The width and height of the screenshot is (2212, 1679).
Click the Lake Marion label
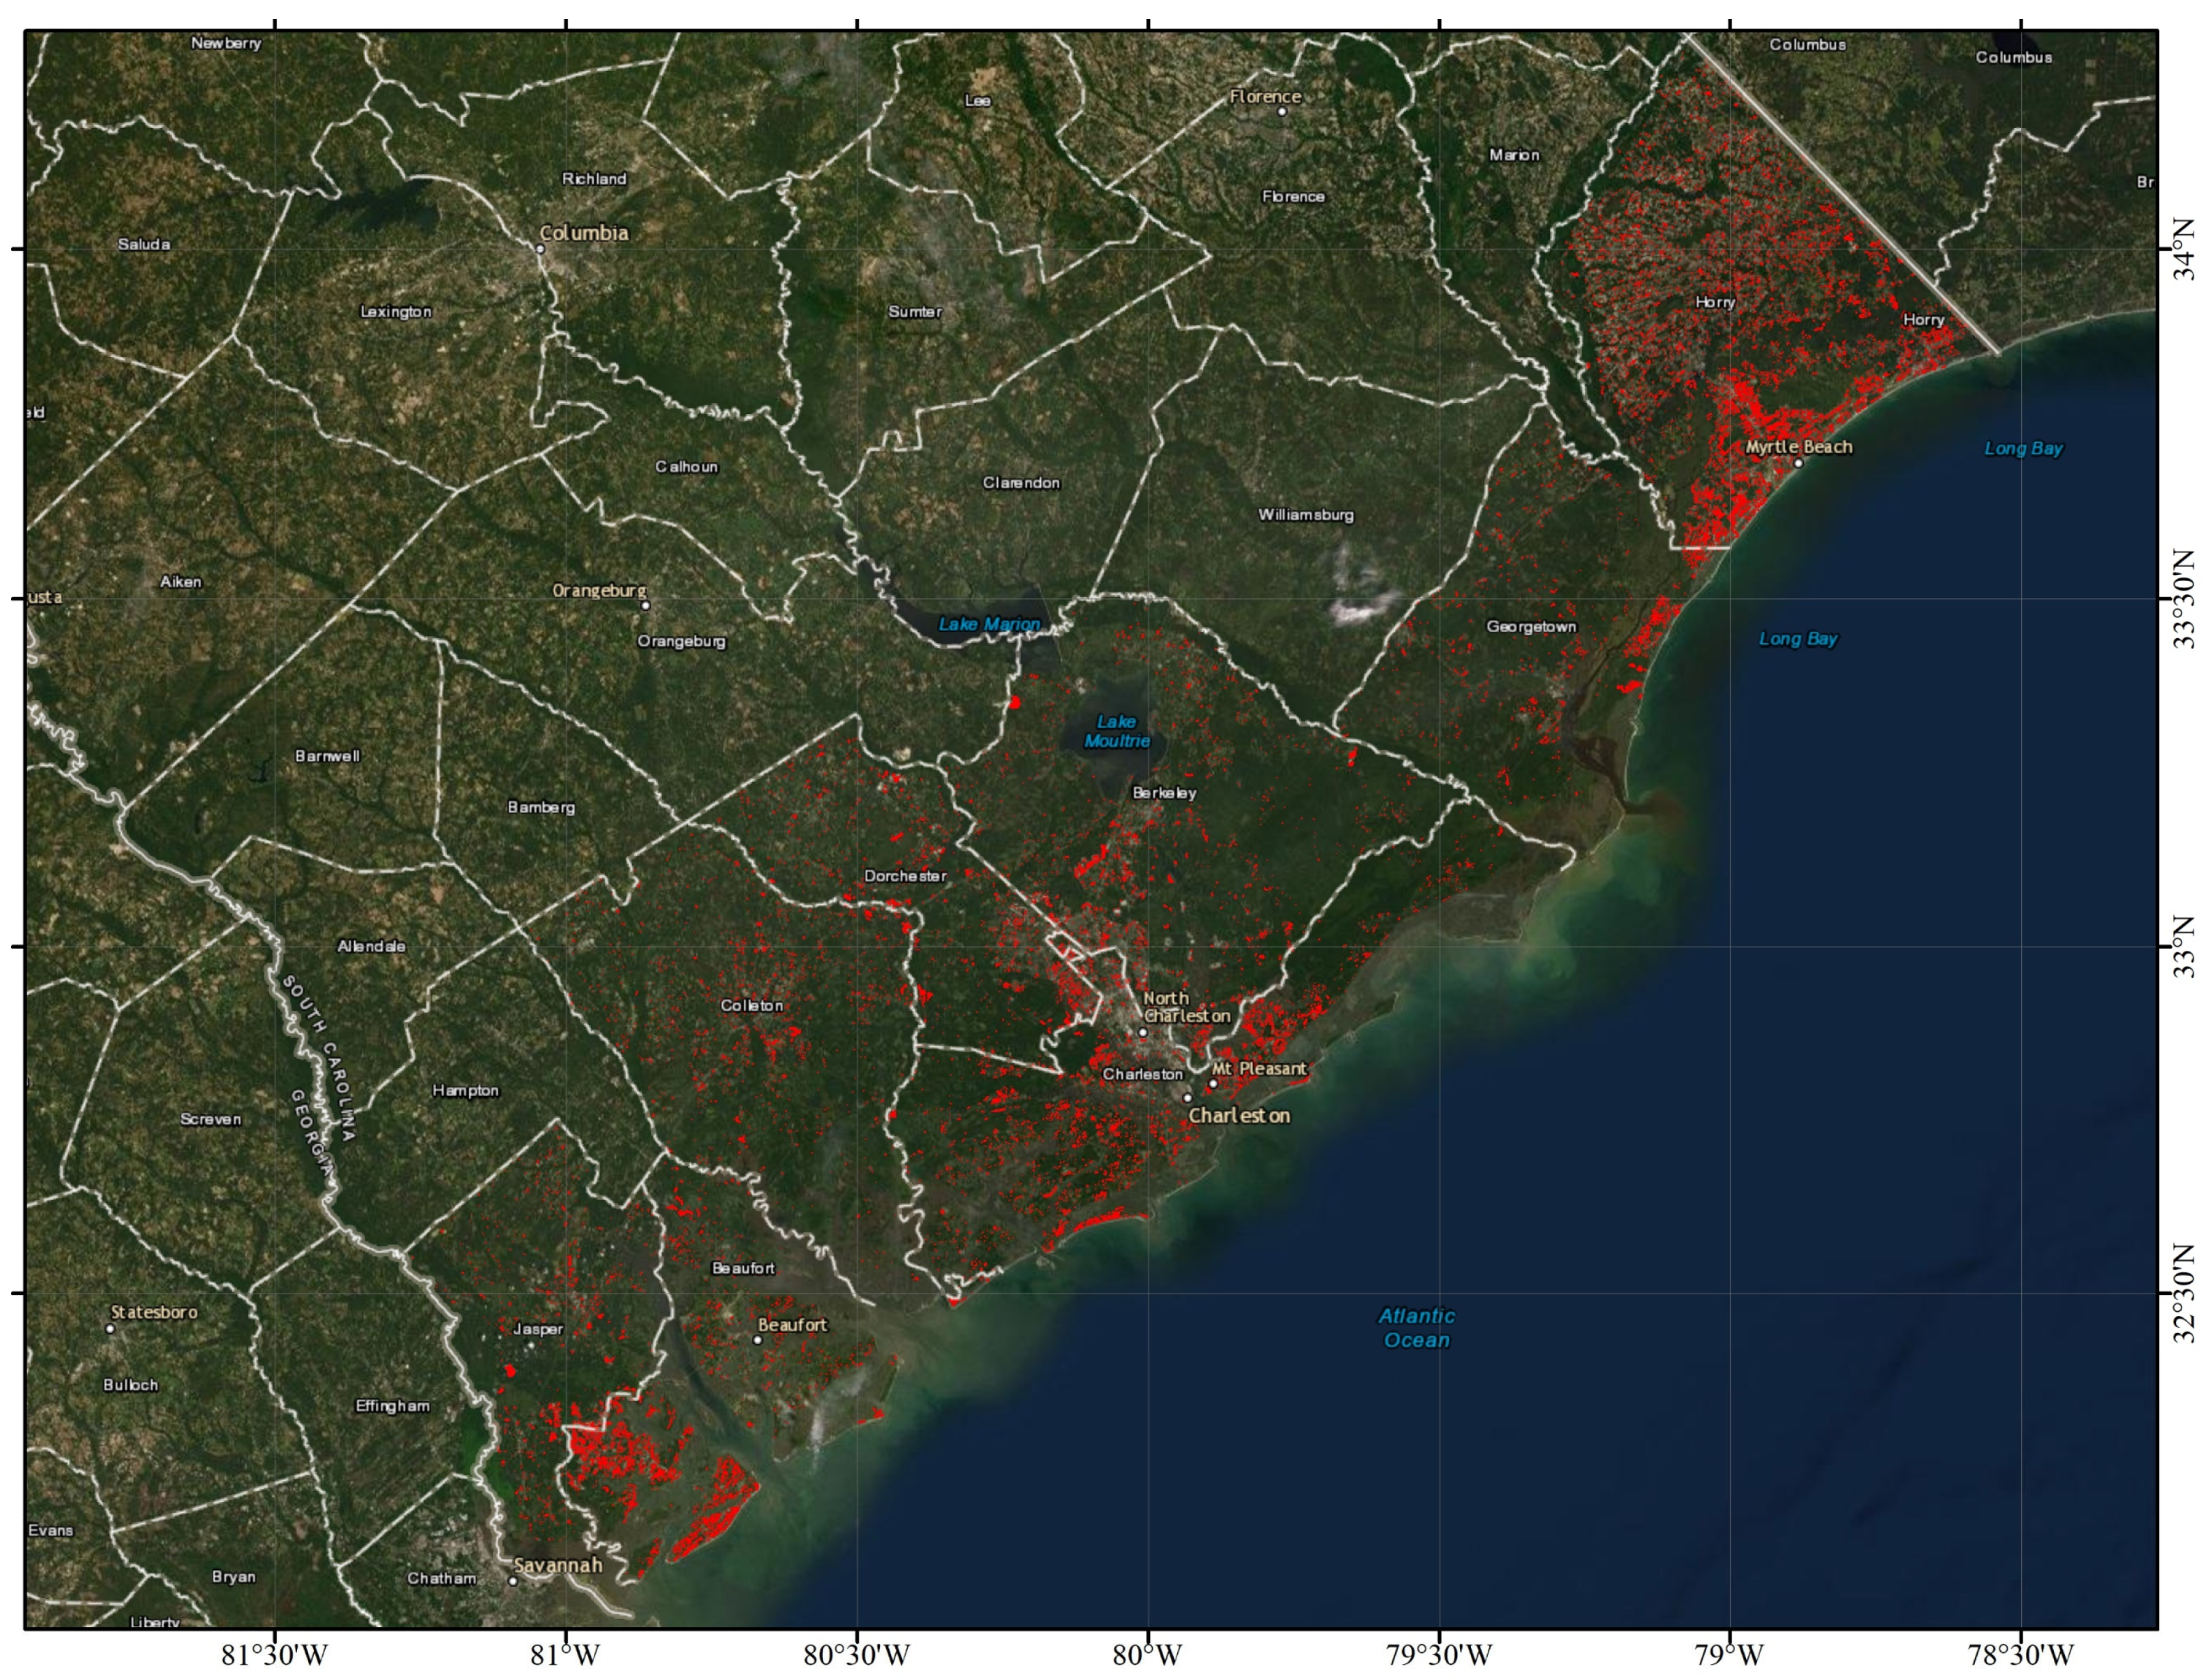pyautogui.click(x=989, y=624)
